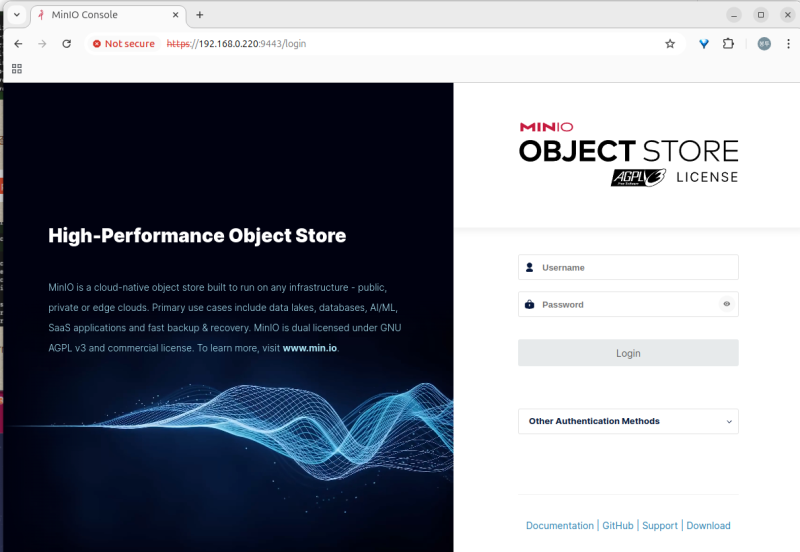Open the blue extension icon in the toolbar

click(x=704, y=44)
